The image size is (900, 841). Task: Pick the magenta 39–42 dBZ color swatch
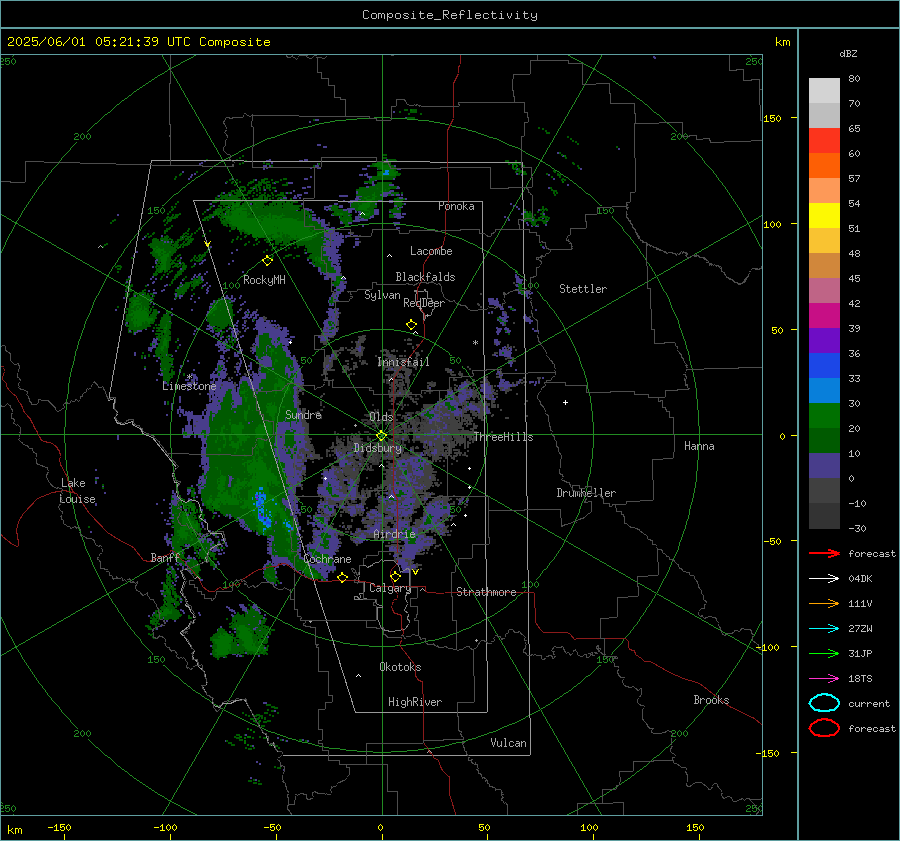[x=824, y=316]
